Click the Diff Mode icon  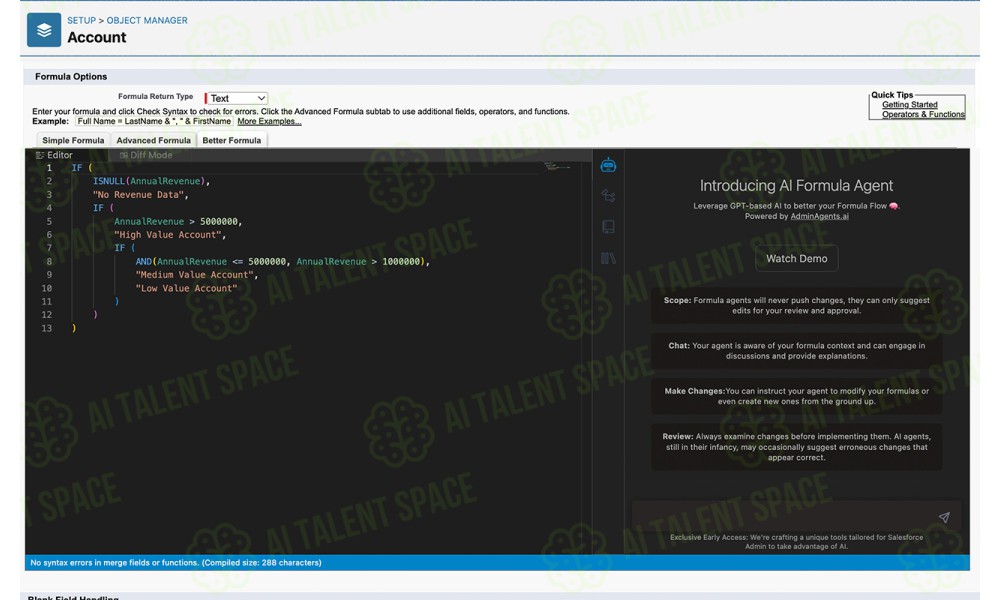(124, 155)
